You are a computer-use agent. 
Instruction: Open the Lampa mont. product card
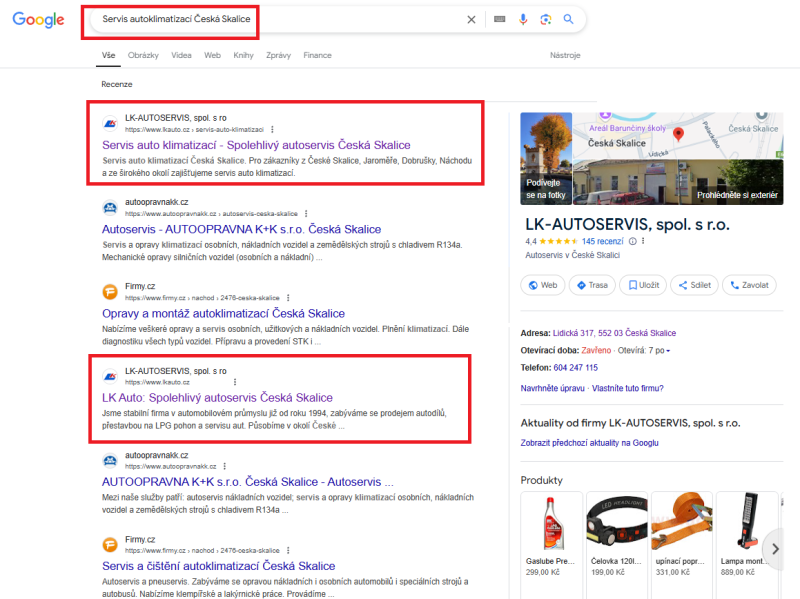pos(747,545)
